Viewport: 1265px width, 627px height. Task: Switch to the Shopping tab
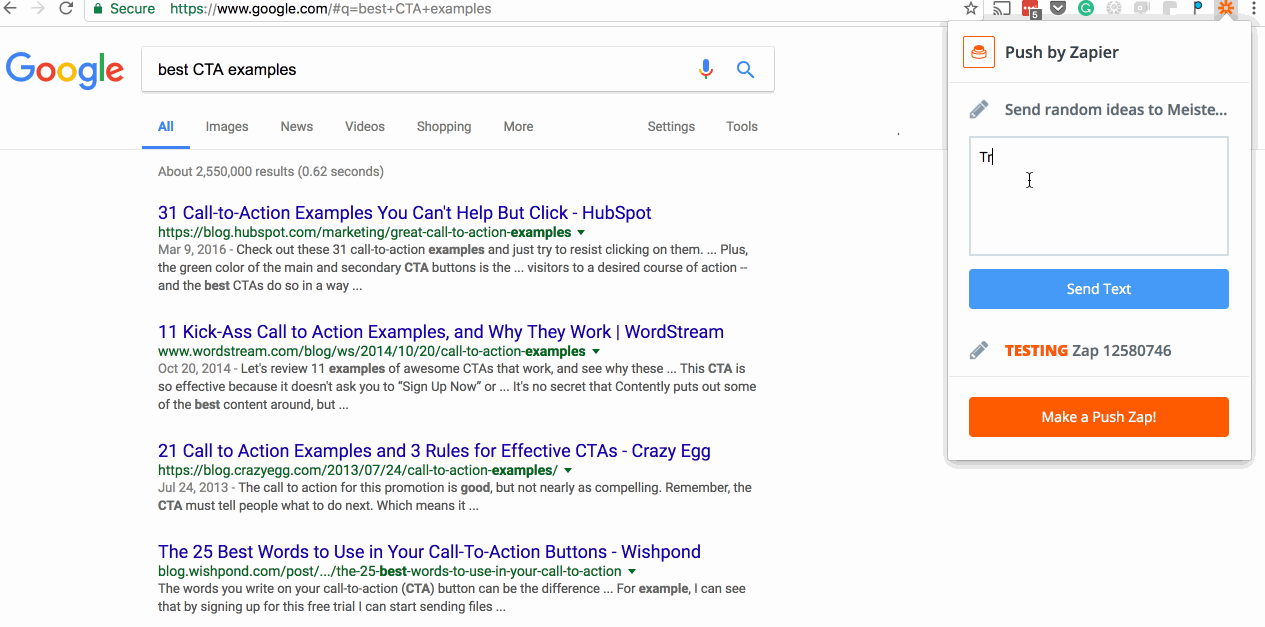(x=444, y=126)
